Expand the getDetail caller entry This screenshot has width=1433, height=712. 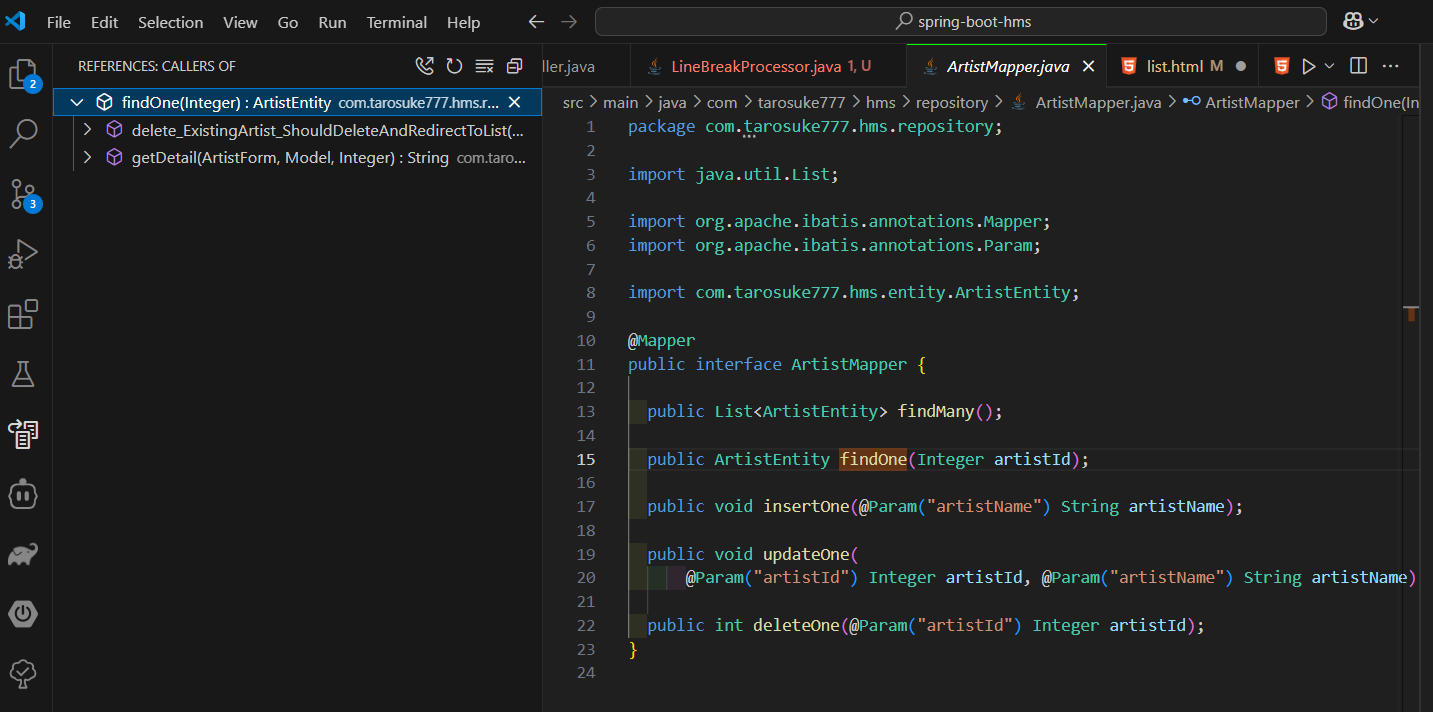[x=87, y=157]
